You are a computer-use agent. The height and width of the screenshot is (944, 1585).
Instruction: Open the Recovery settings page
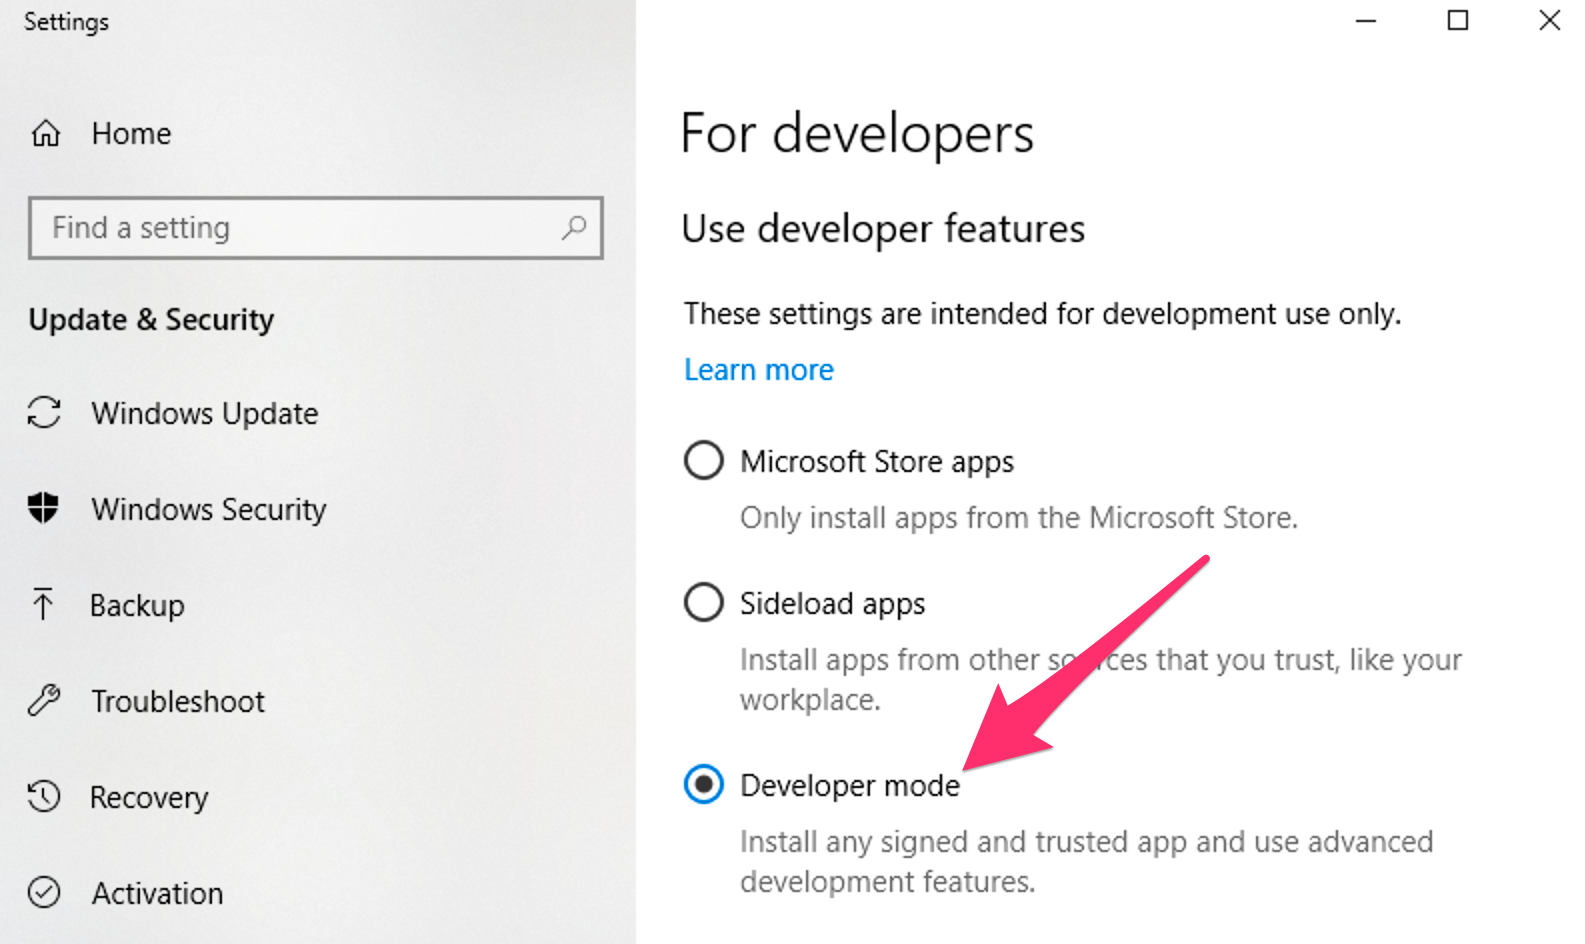pyautogui.click(x=149, y=797)
